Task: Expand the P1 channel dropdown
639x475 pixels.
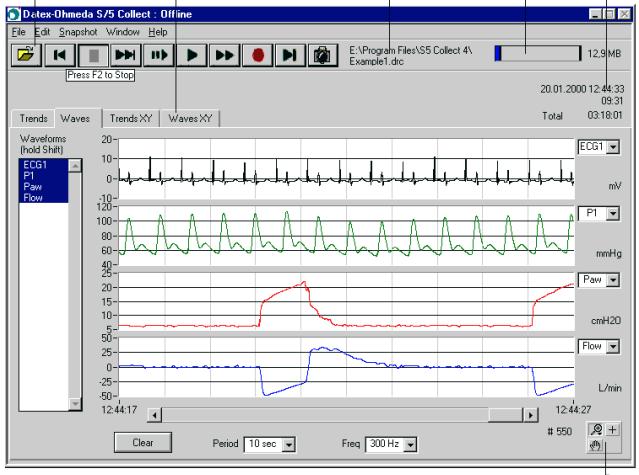Action: click(613, 213)
